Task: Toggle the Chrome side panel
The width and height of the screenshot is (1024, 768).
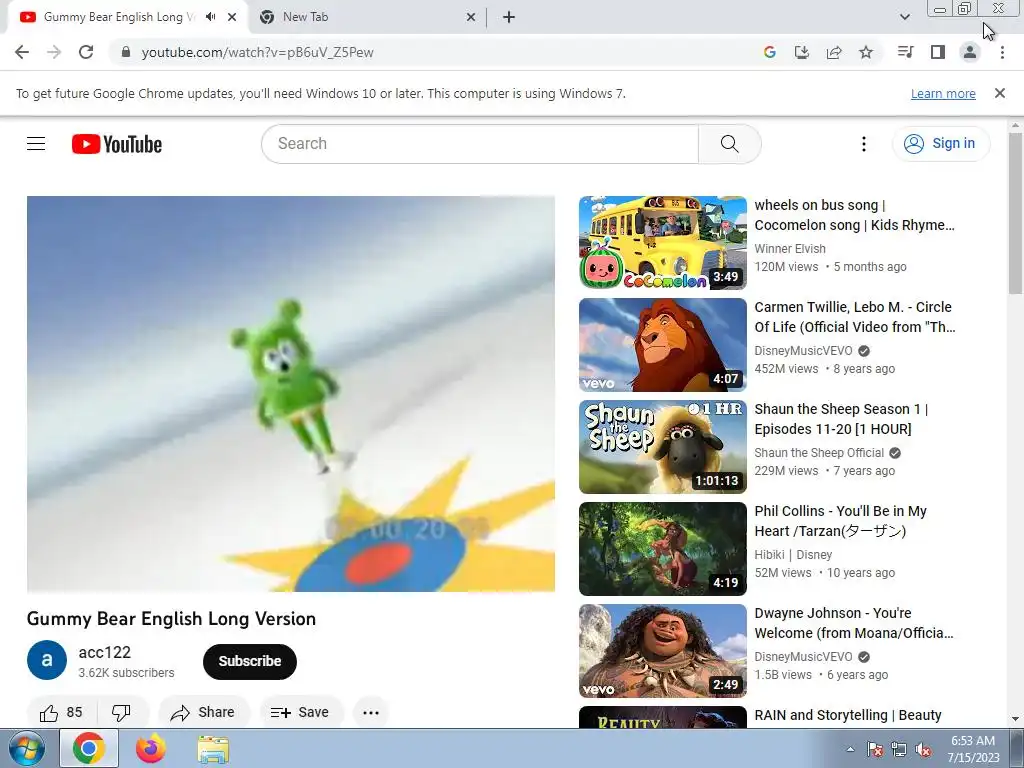Action: [x=938, y=52]
